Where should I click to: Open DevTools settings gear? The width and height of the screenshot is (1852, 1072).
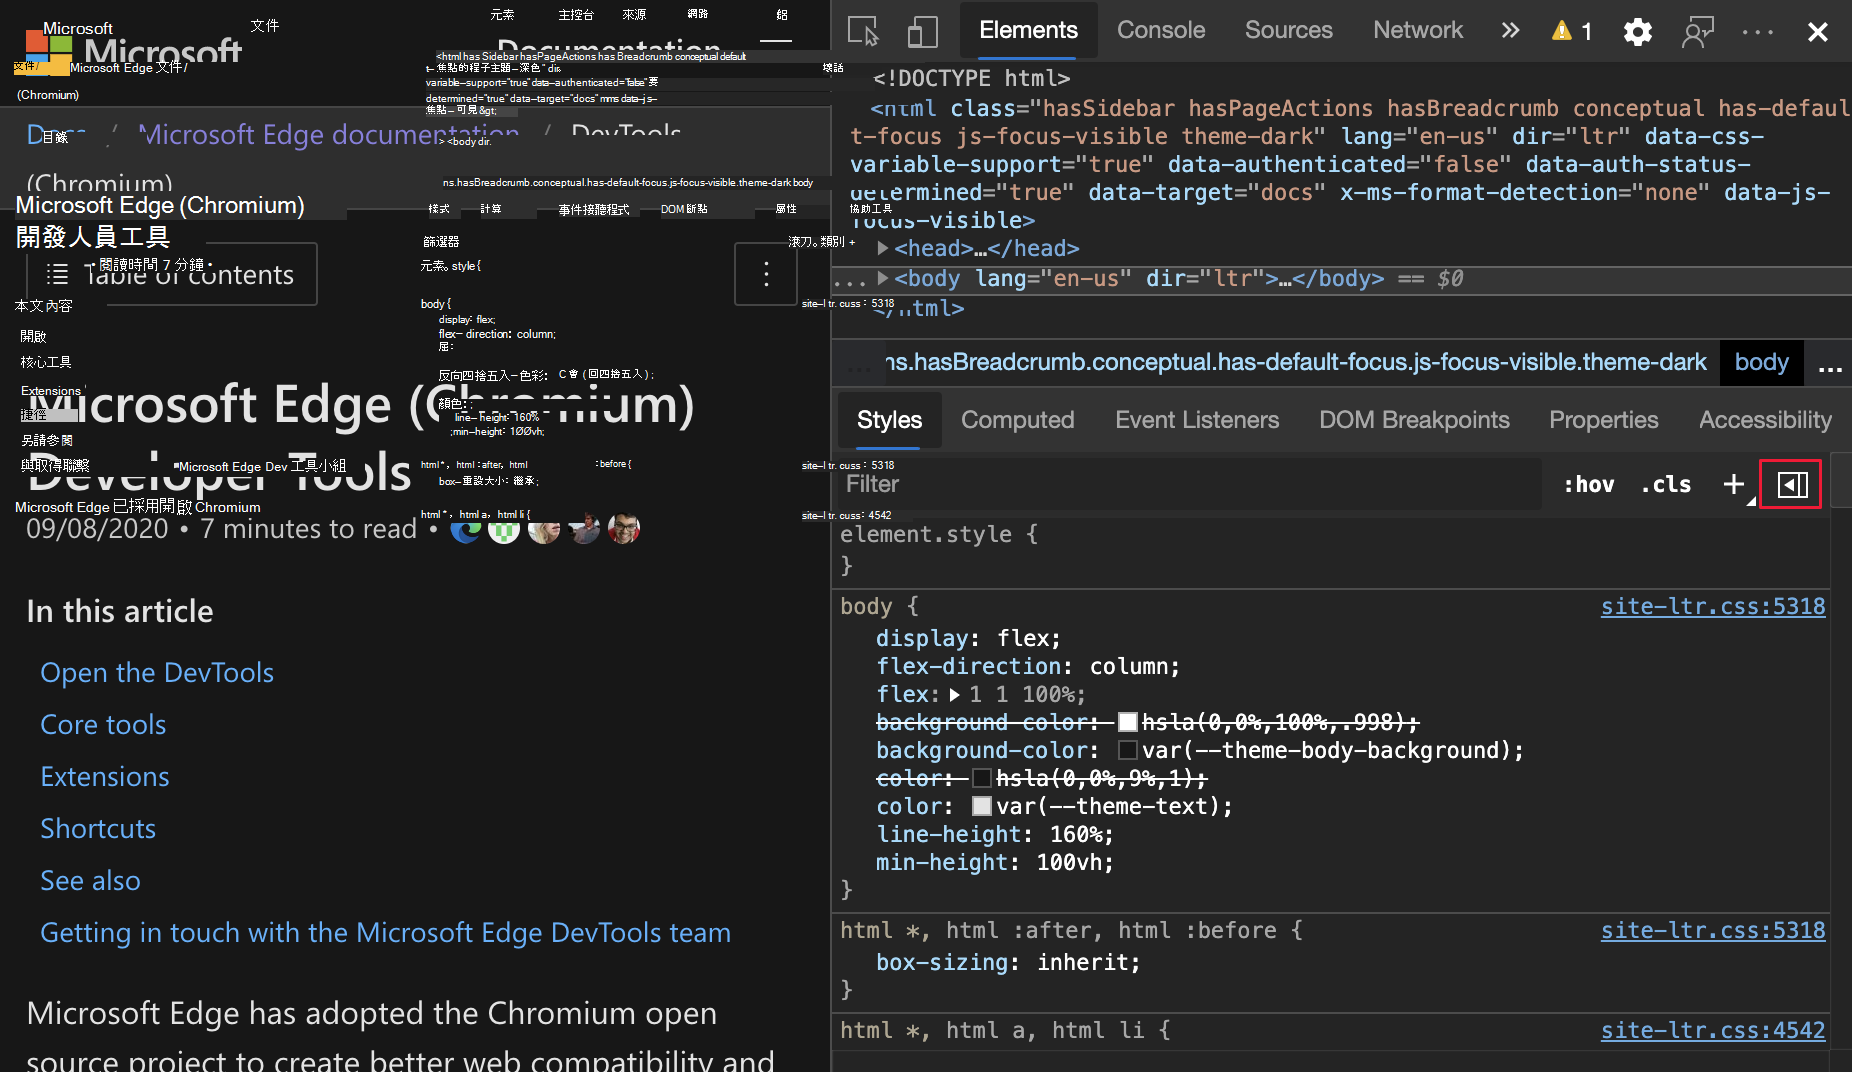pyautogui.click(x=1637, y=32)
